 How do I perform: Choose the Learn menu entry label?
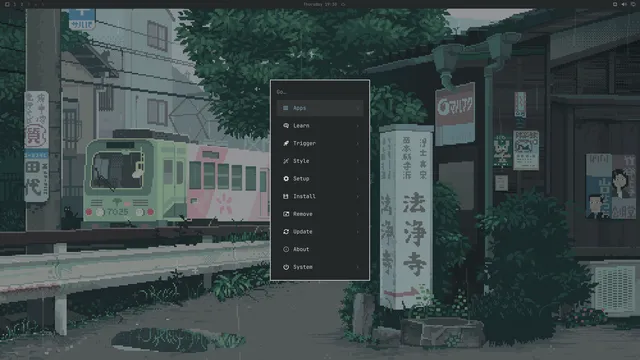tap(301, 126)
